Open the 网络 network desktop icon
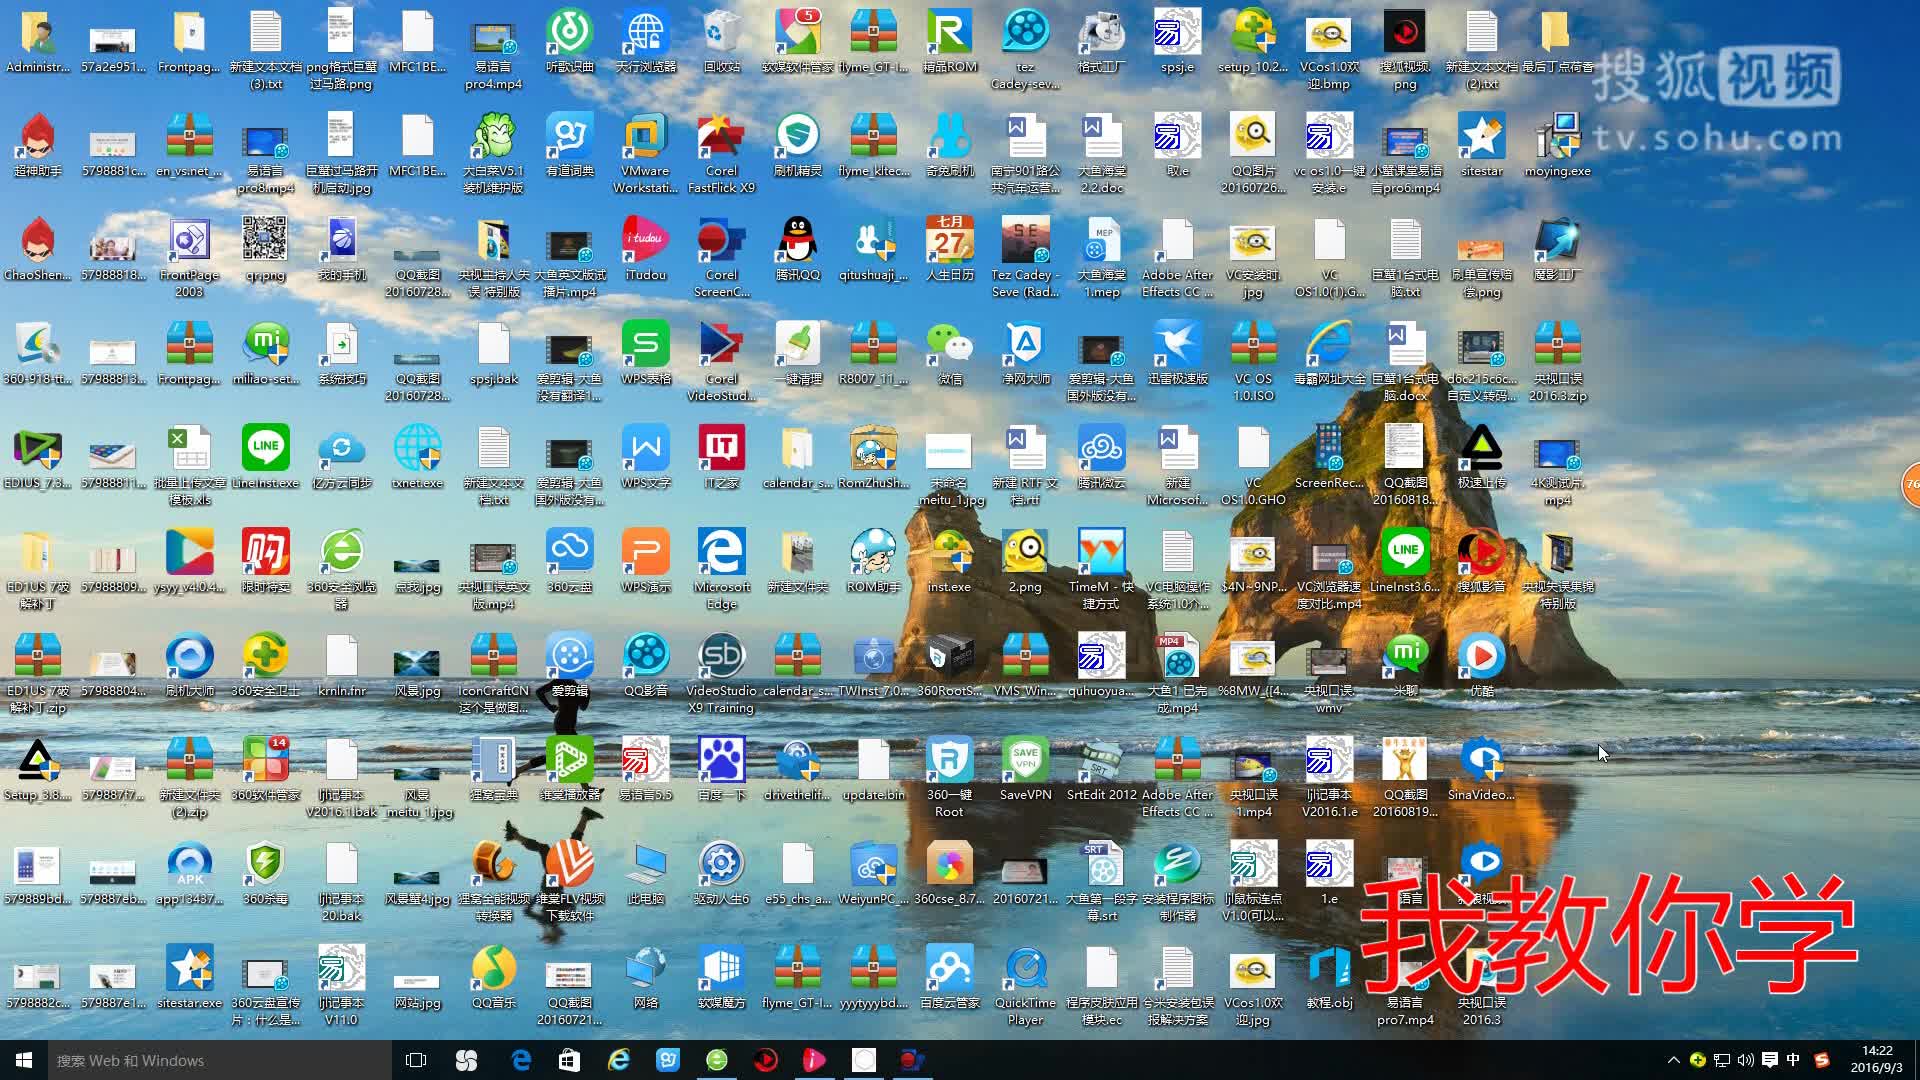1920x1080 pixels. point(645,977)
